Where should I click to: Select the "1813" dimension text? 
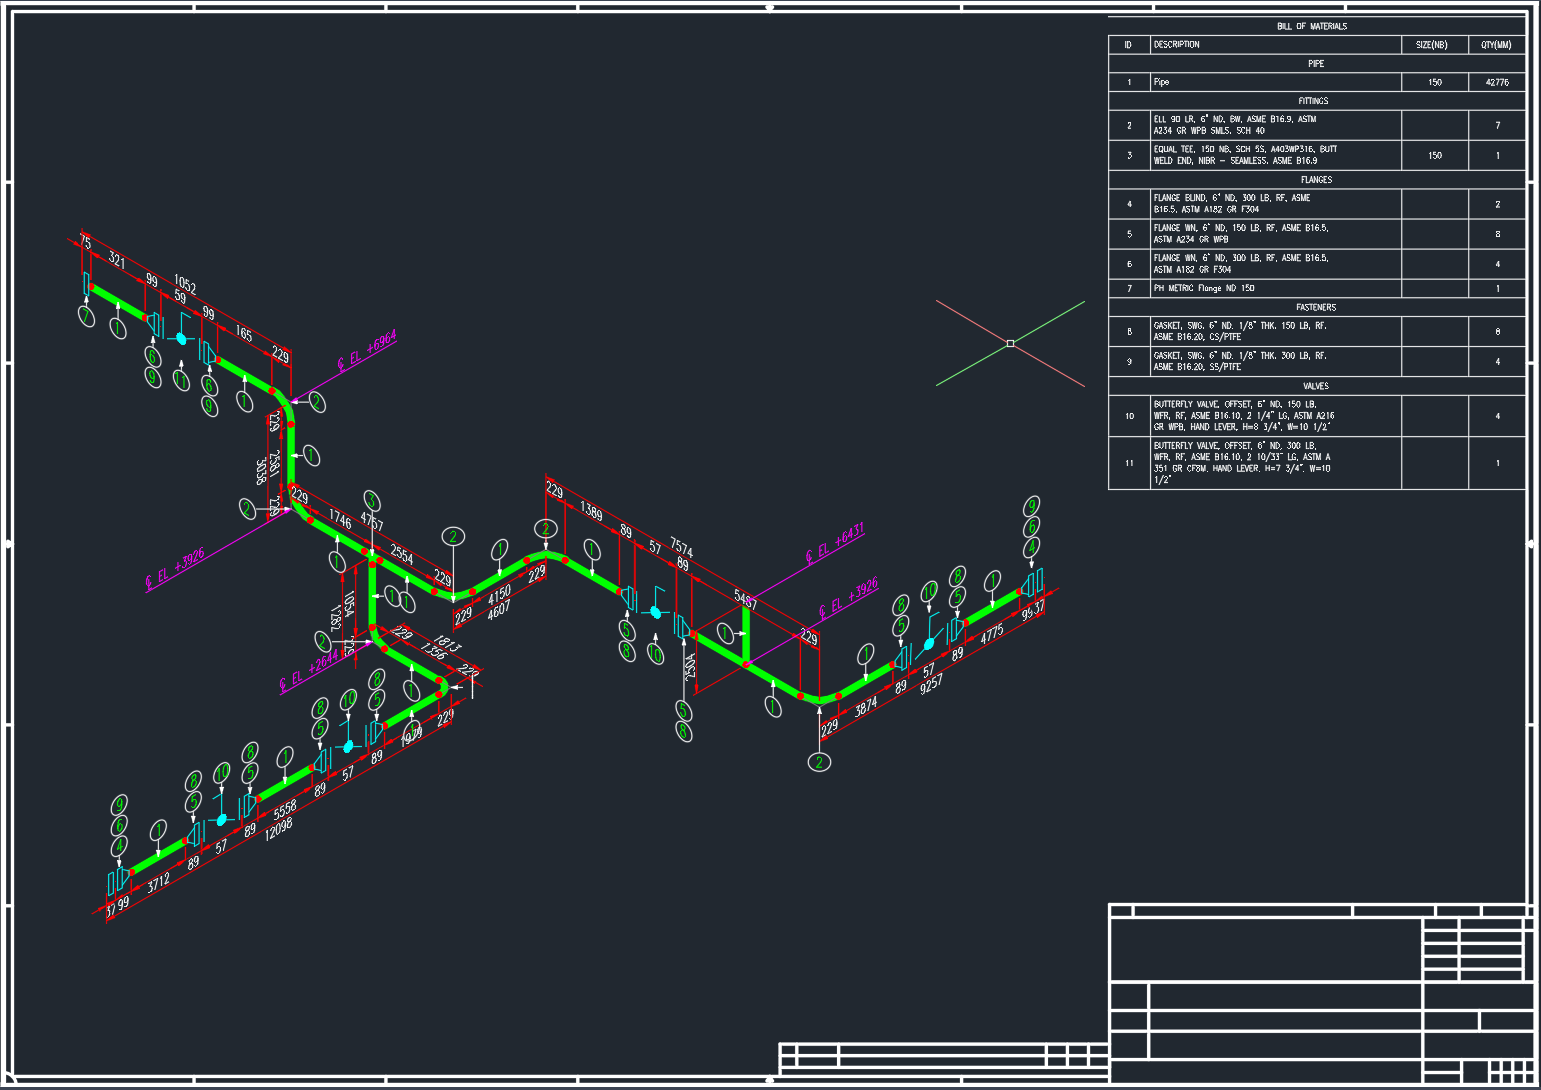coord(447,644)
